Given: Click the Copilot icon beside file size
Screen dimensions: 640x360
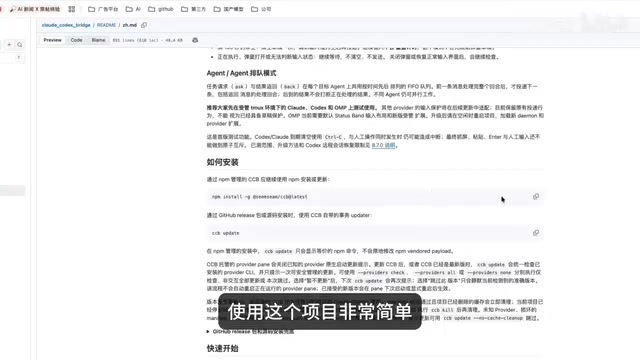Looking at the screenshot, I should click(195, 40).
